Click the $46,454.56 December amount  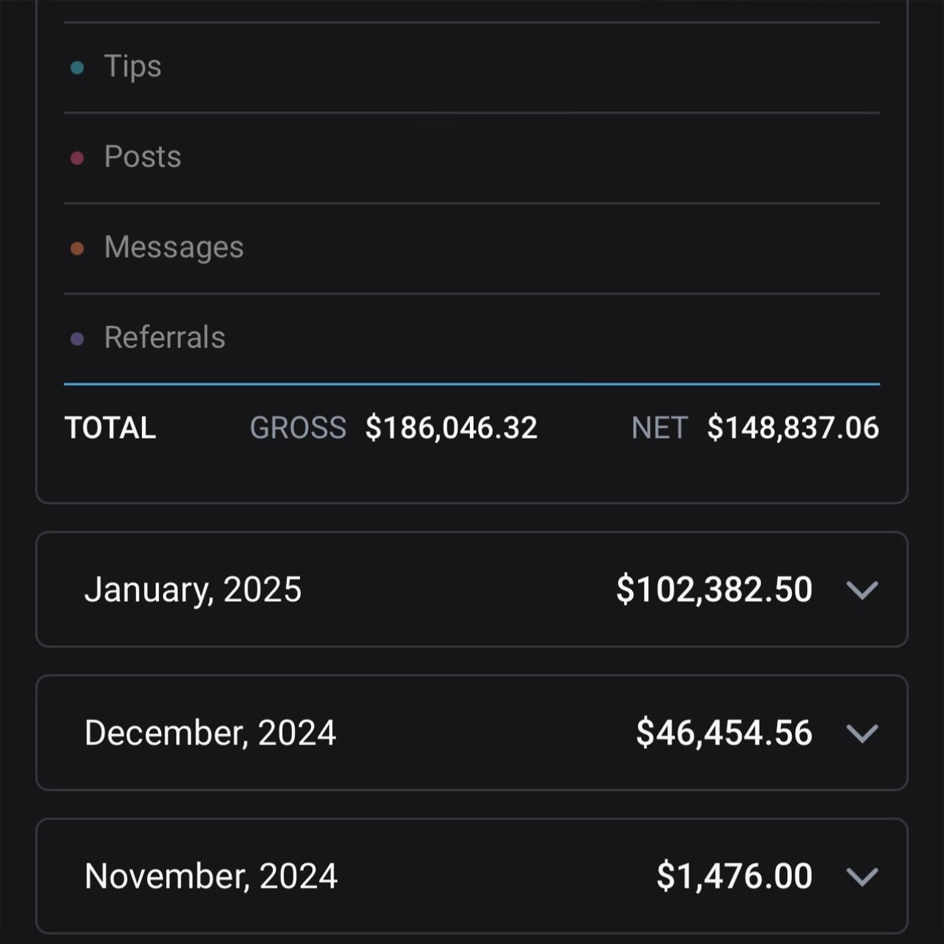click(x=724, y=733)
